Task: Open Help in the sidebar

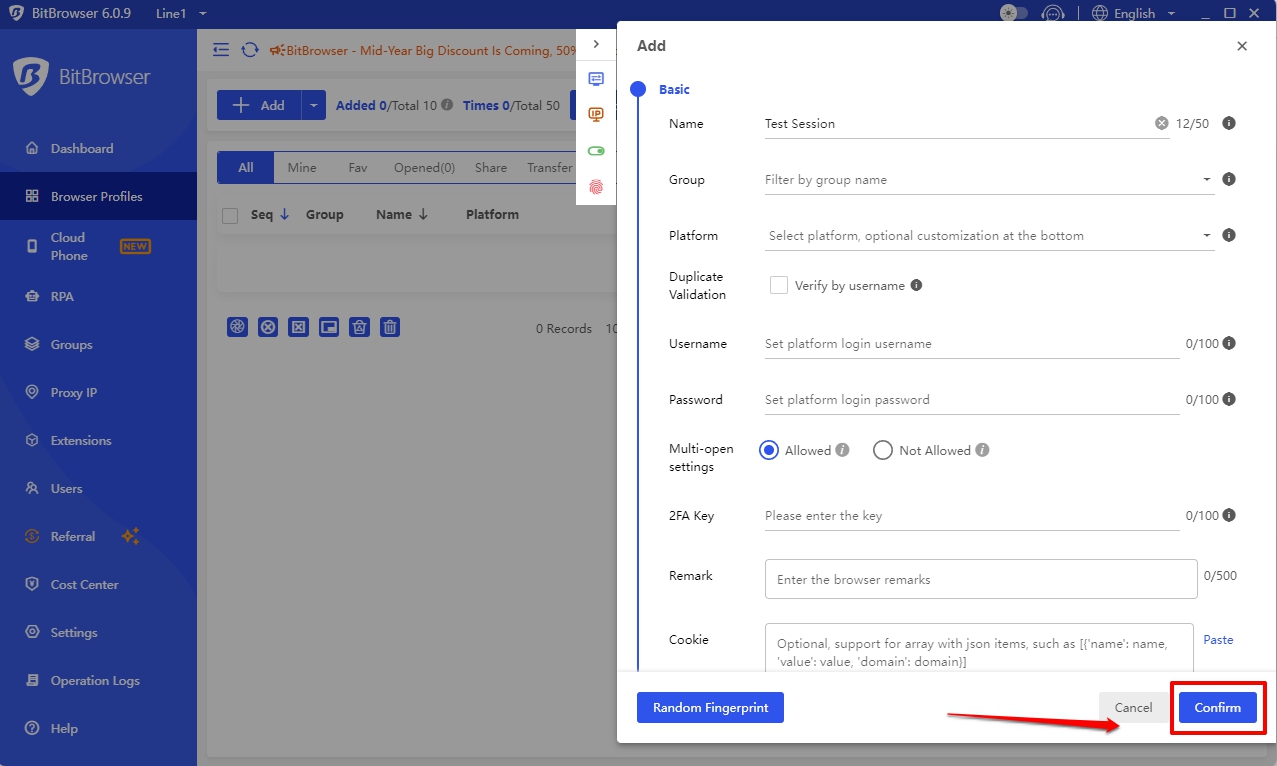Action: (x=98, y=728)
